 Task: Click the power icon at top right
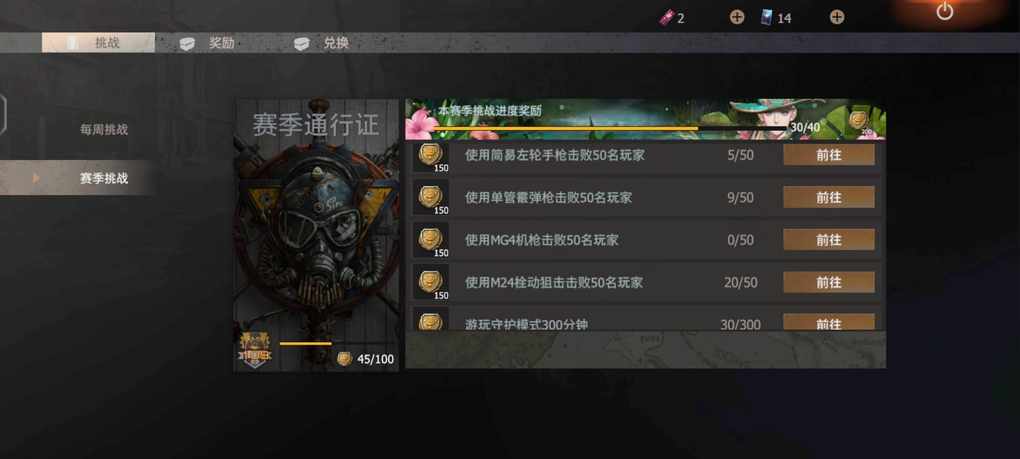pyautogui.click(x=945, y=11)
